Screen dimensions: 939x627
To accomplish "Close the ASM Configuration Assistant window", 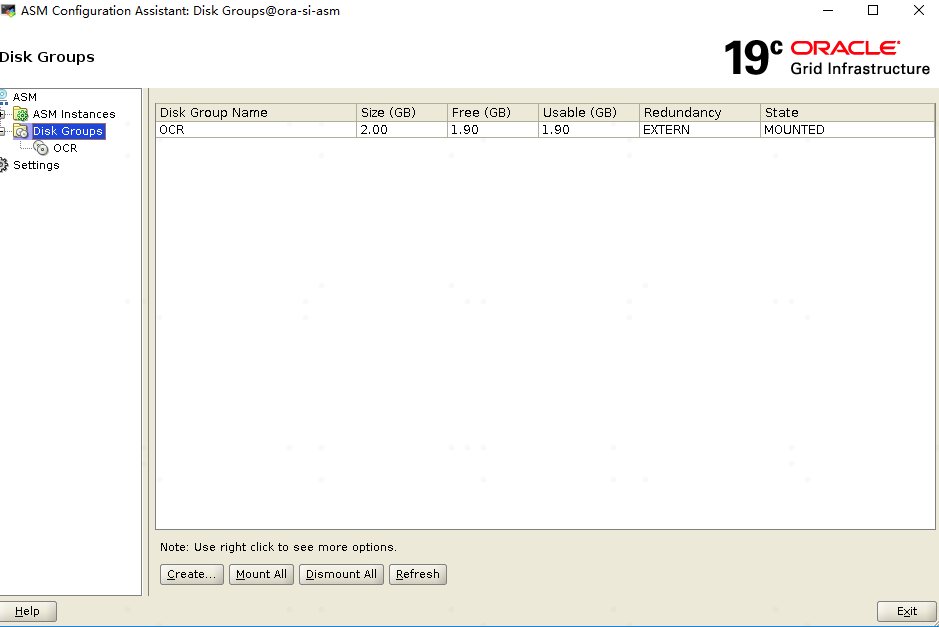I will (919, 10).
